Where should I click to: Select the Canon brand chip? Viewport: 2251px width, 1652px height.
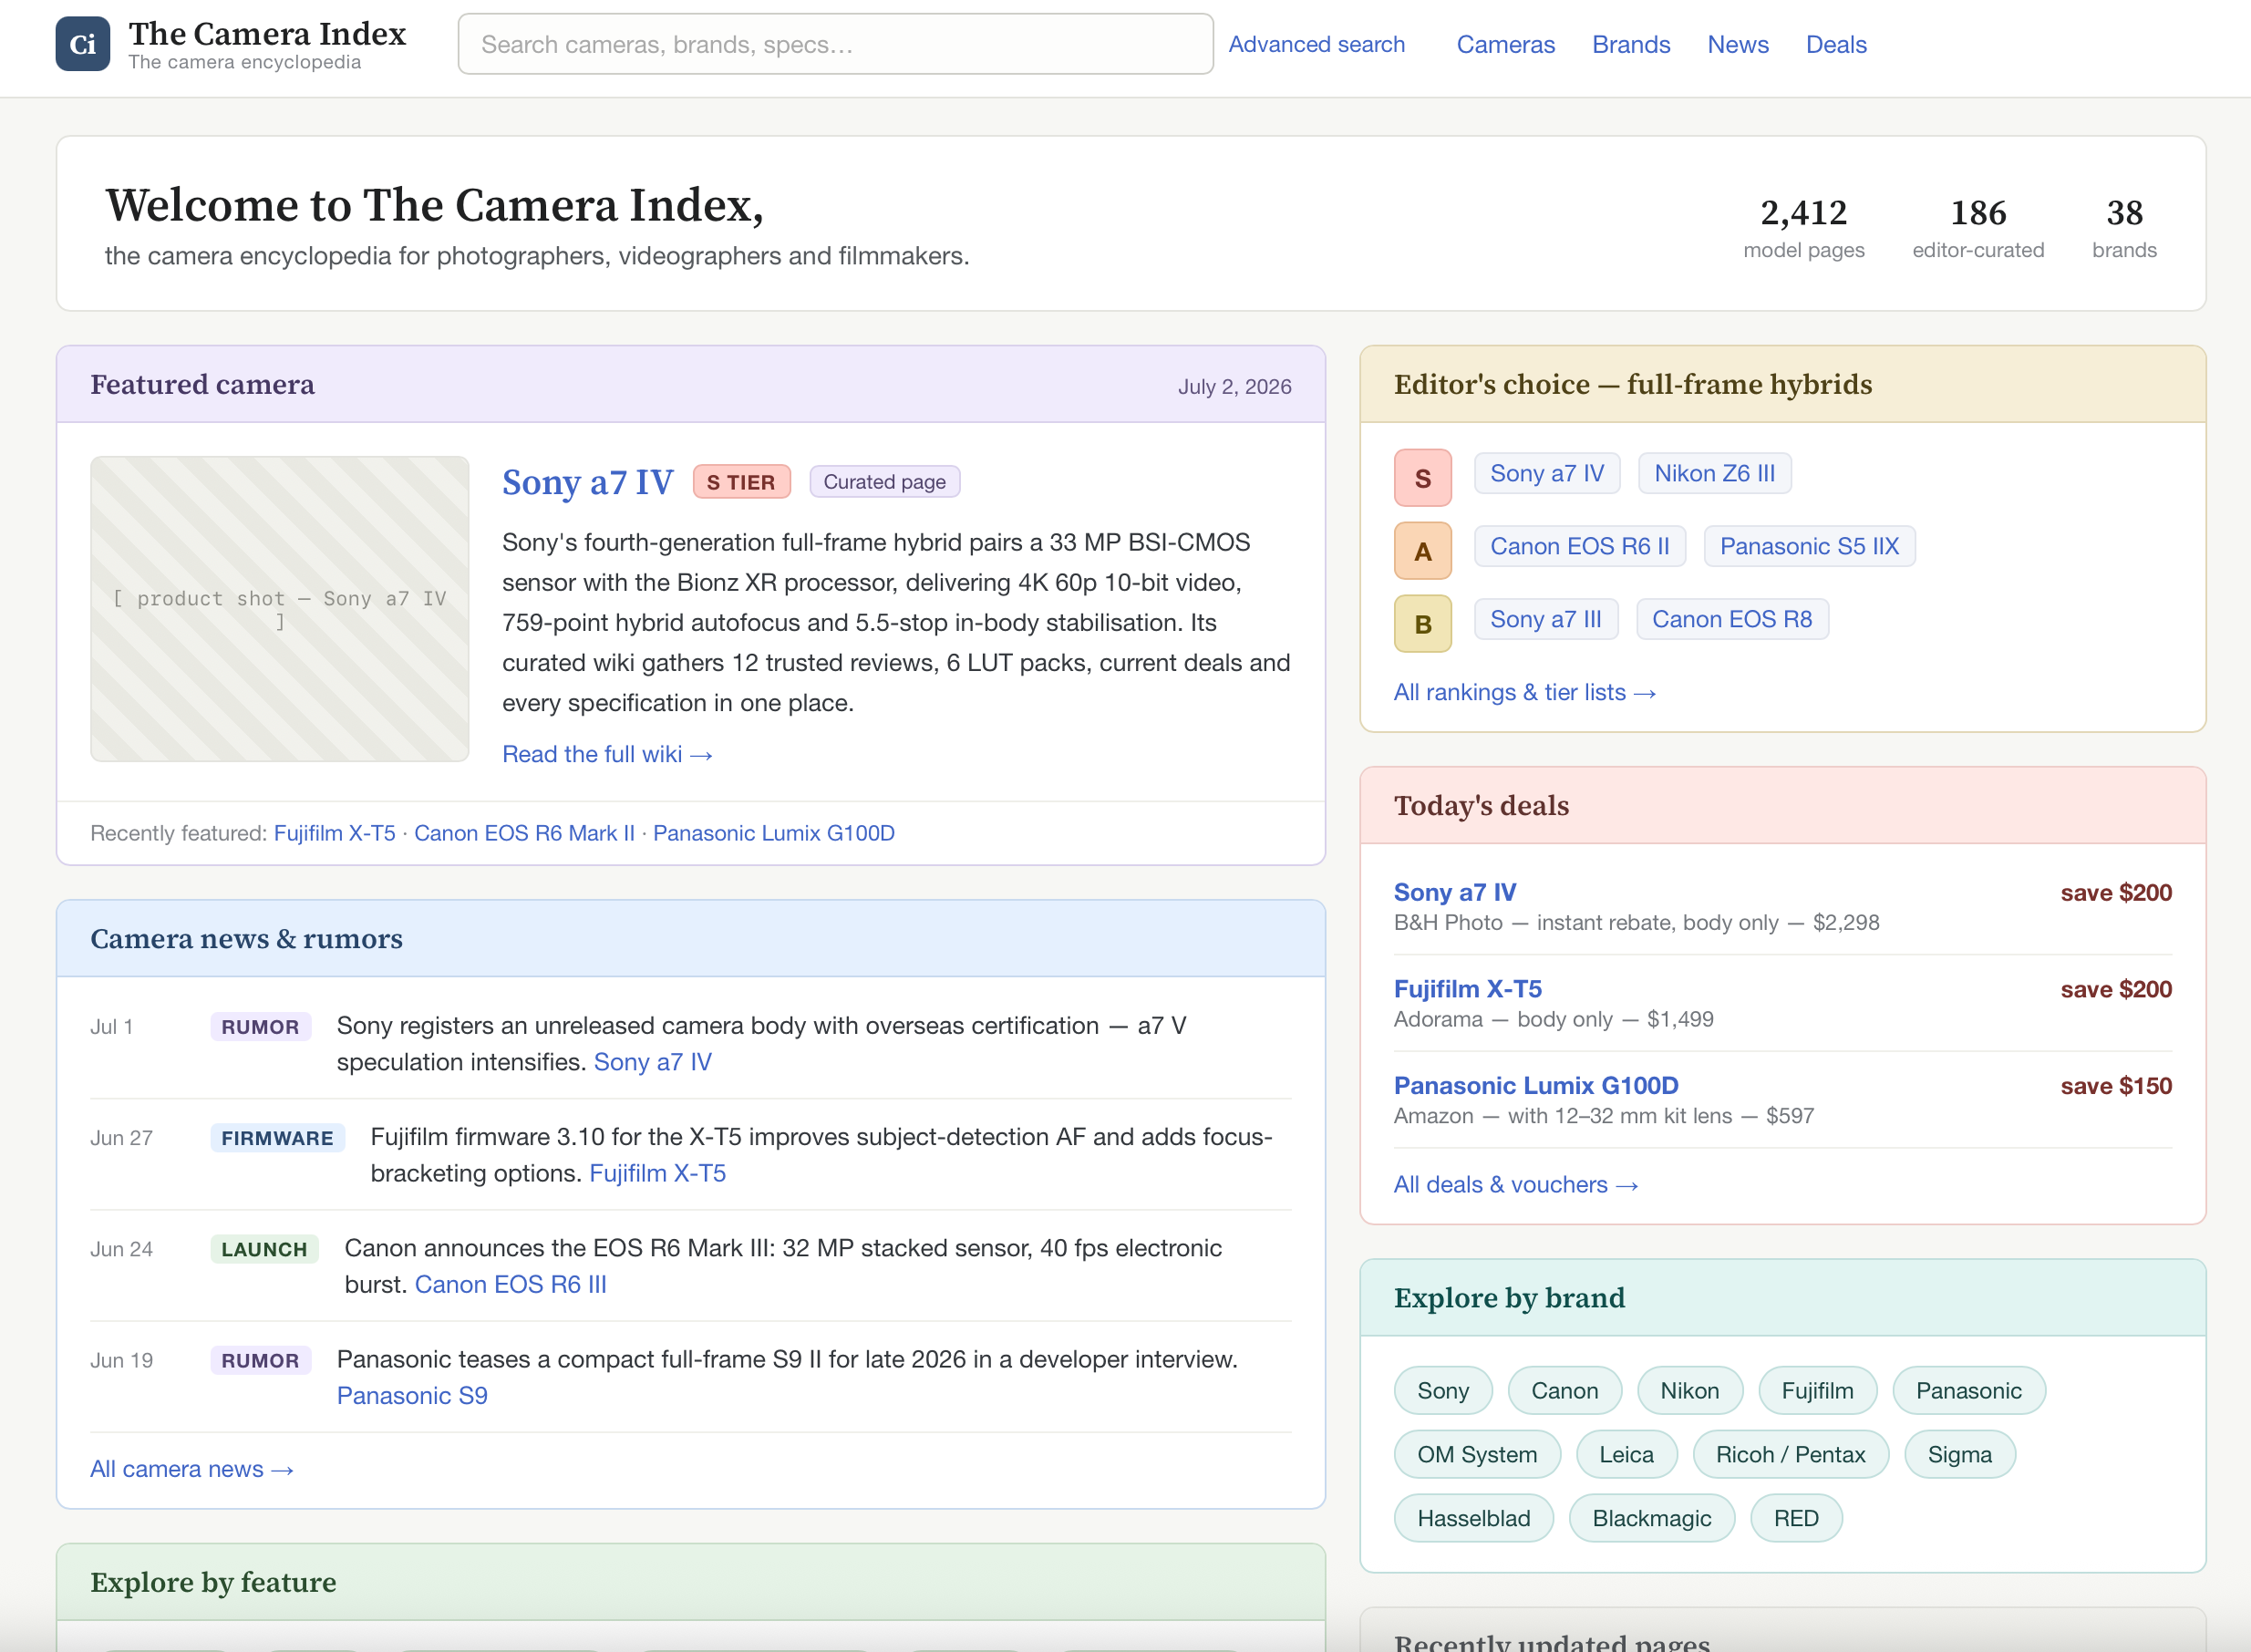(1565, 1391)
